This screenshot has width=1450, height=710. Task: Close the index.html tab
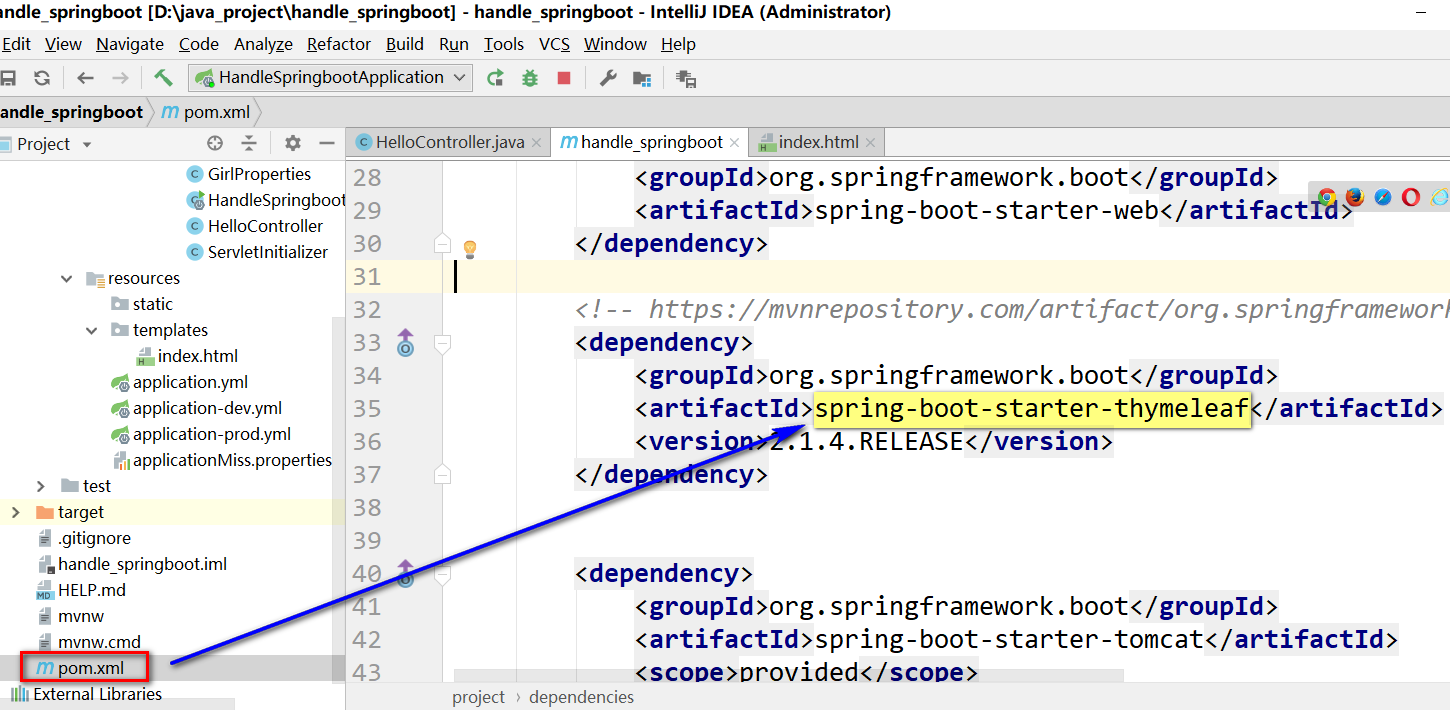pyautogui.click(x=870, y=143)
